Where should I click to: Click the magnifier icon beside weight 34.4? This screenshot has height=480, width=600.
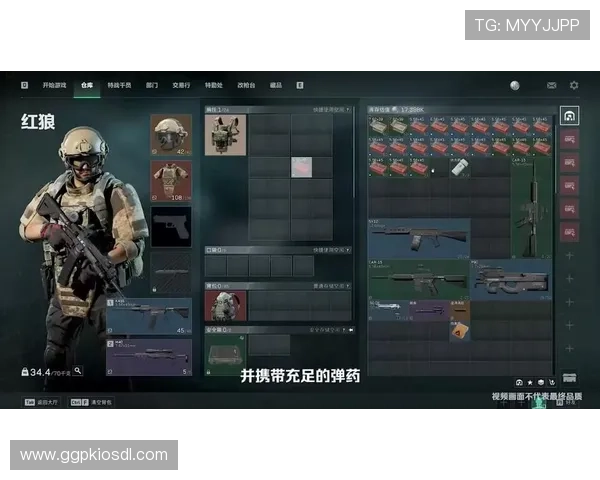pos(78,371)
